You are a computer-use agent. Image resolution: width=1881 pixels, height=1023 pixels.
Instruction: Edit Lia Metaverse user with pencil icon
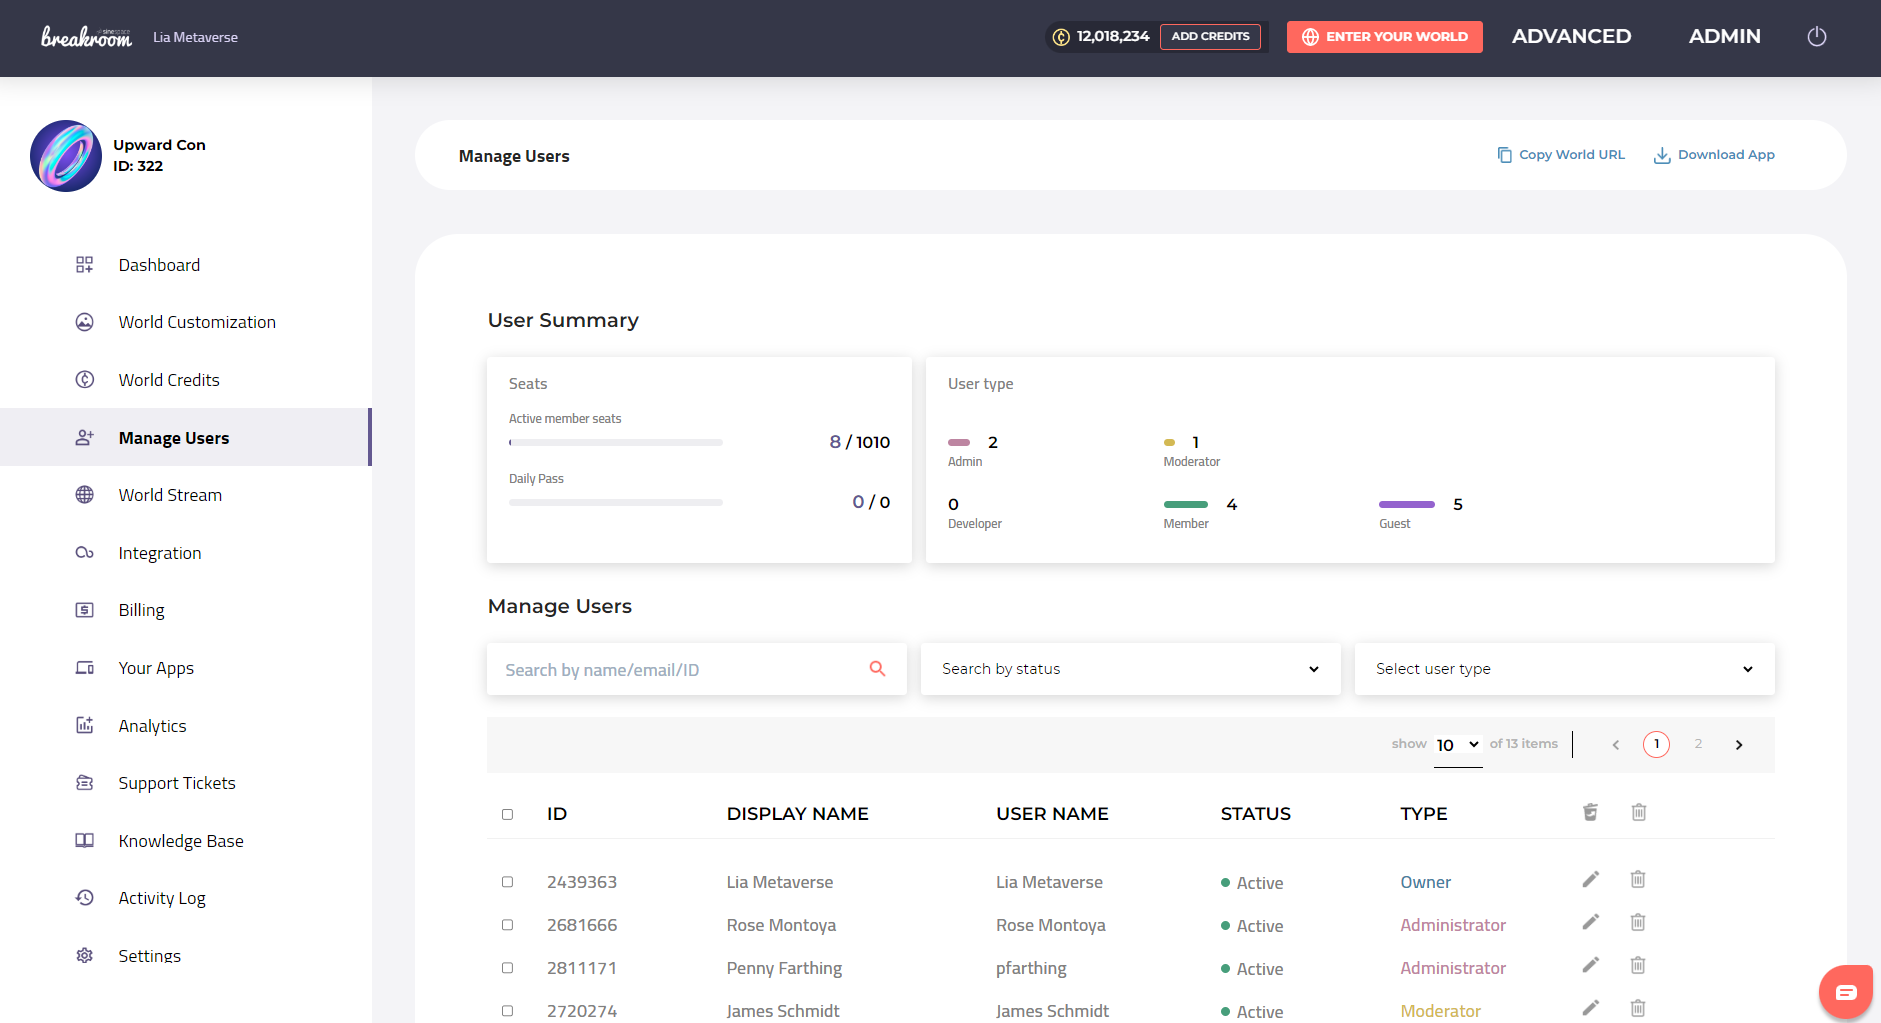1590,879
